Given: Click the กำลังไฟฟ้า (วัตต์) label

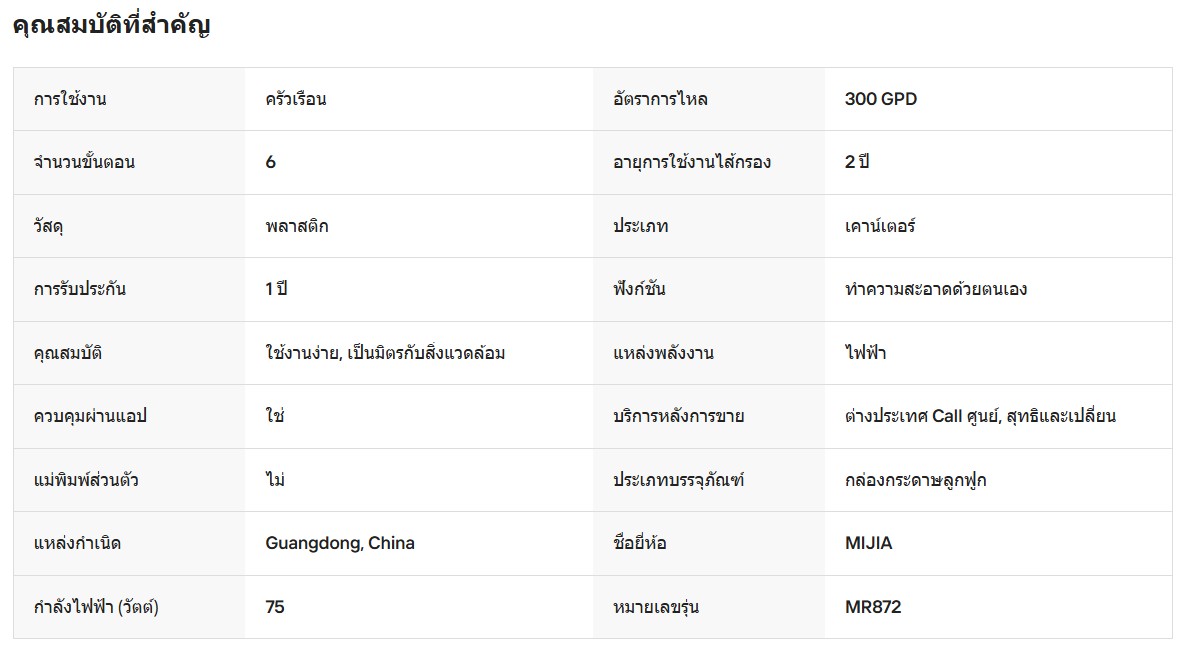Looking at the screenshot, I should [96, 607].
